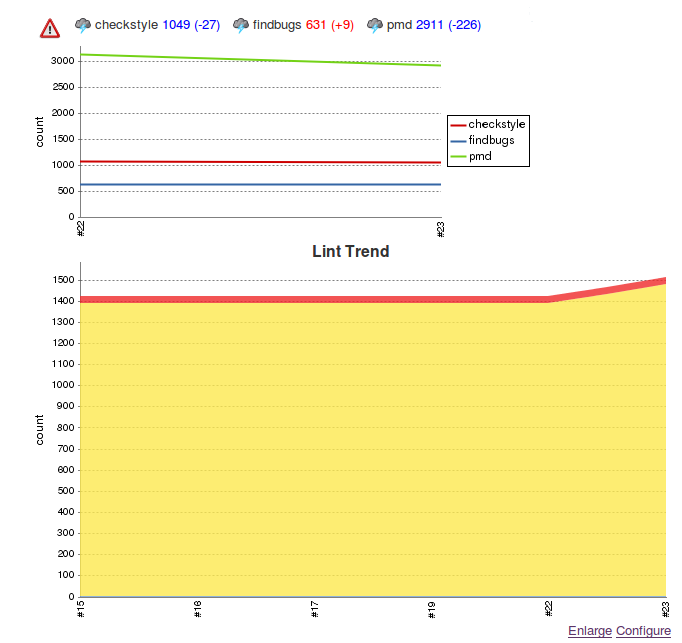This screenshot has height=643, width=682.
Task: Click the storm icon beside pmd
Action: pos(375,25)
